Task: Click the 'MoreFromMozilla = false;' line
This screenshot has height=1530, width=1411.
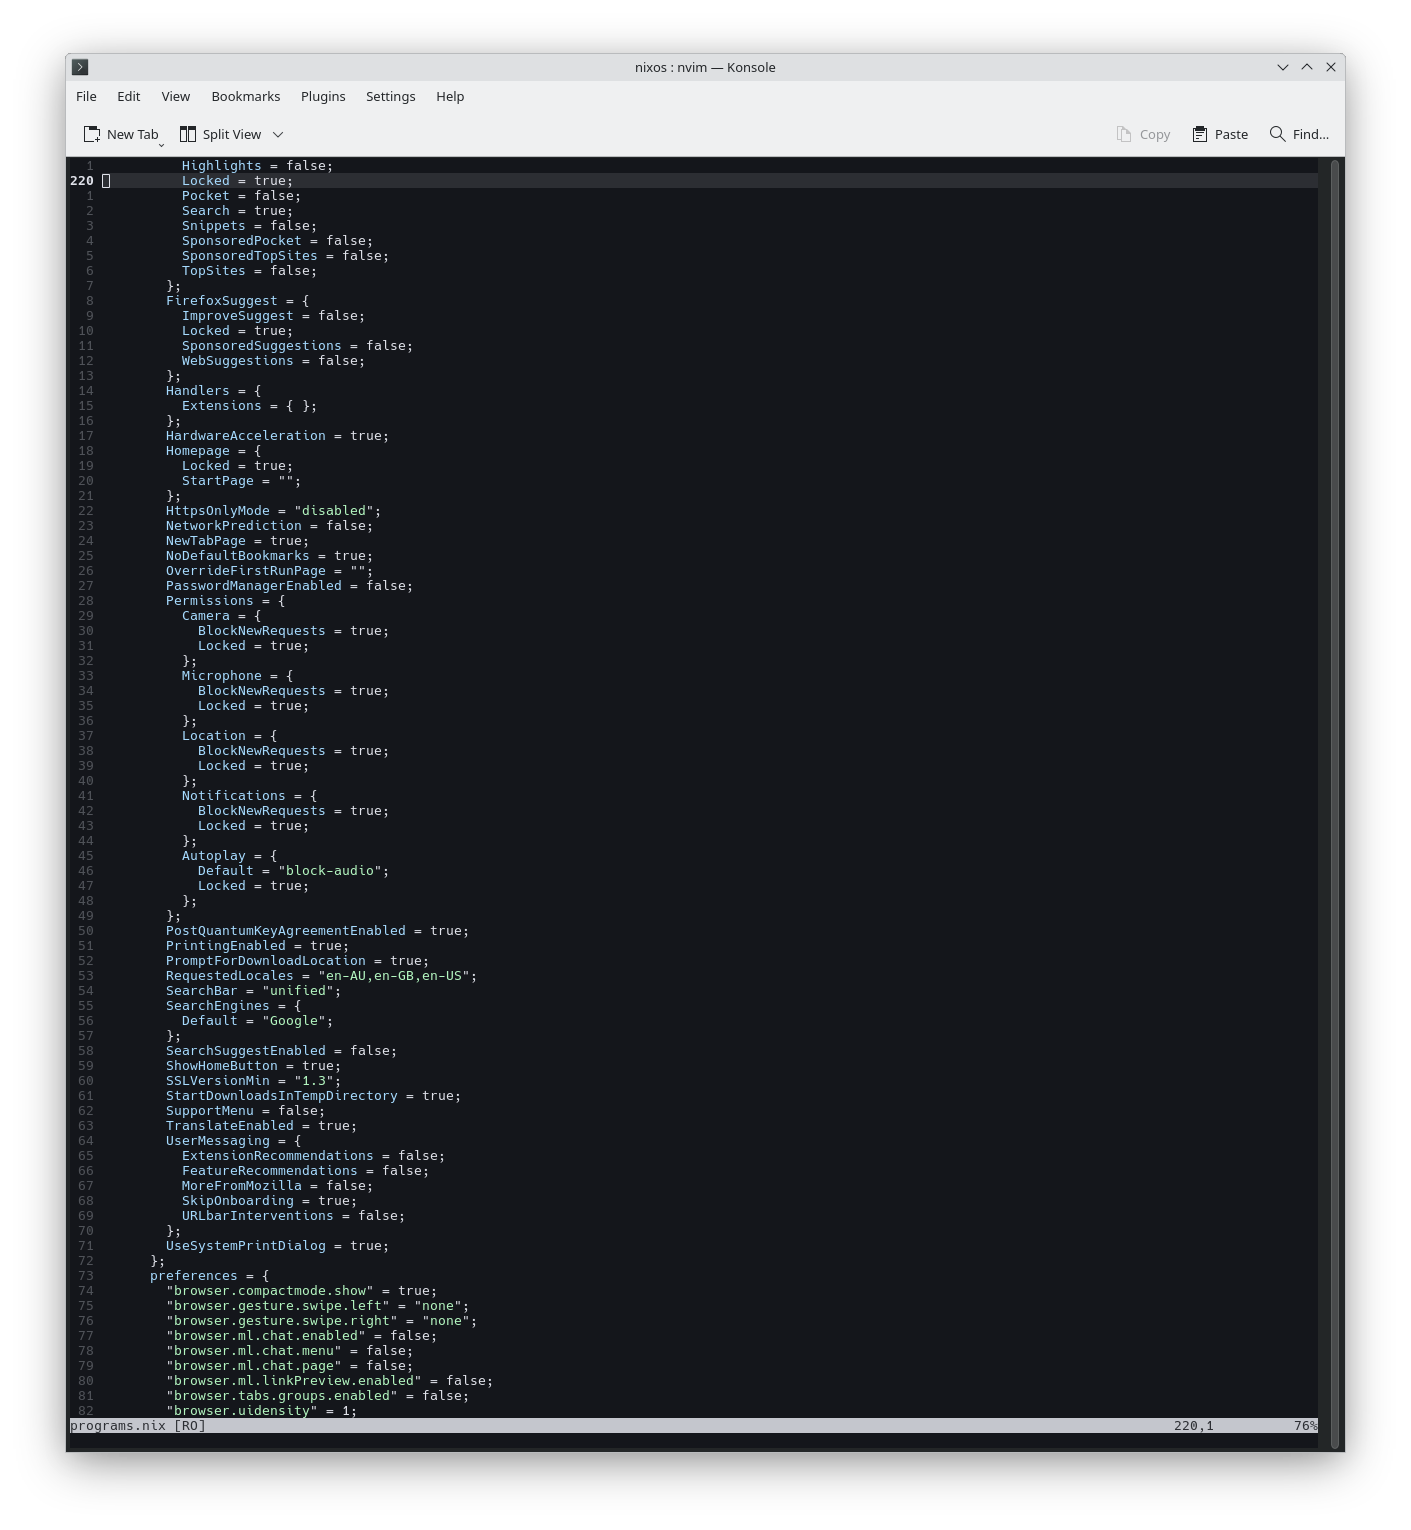Action: (x=277, y=1186)
